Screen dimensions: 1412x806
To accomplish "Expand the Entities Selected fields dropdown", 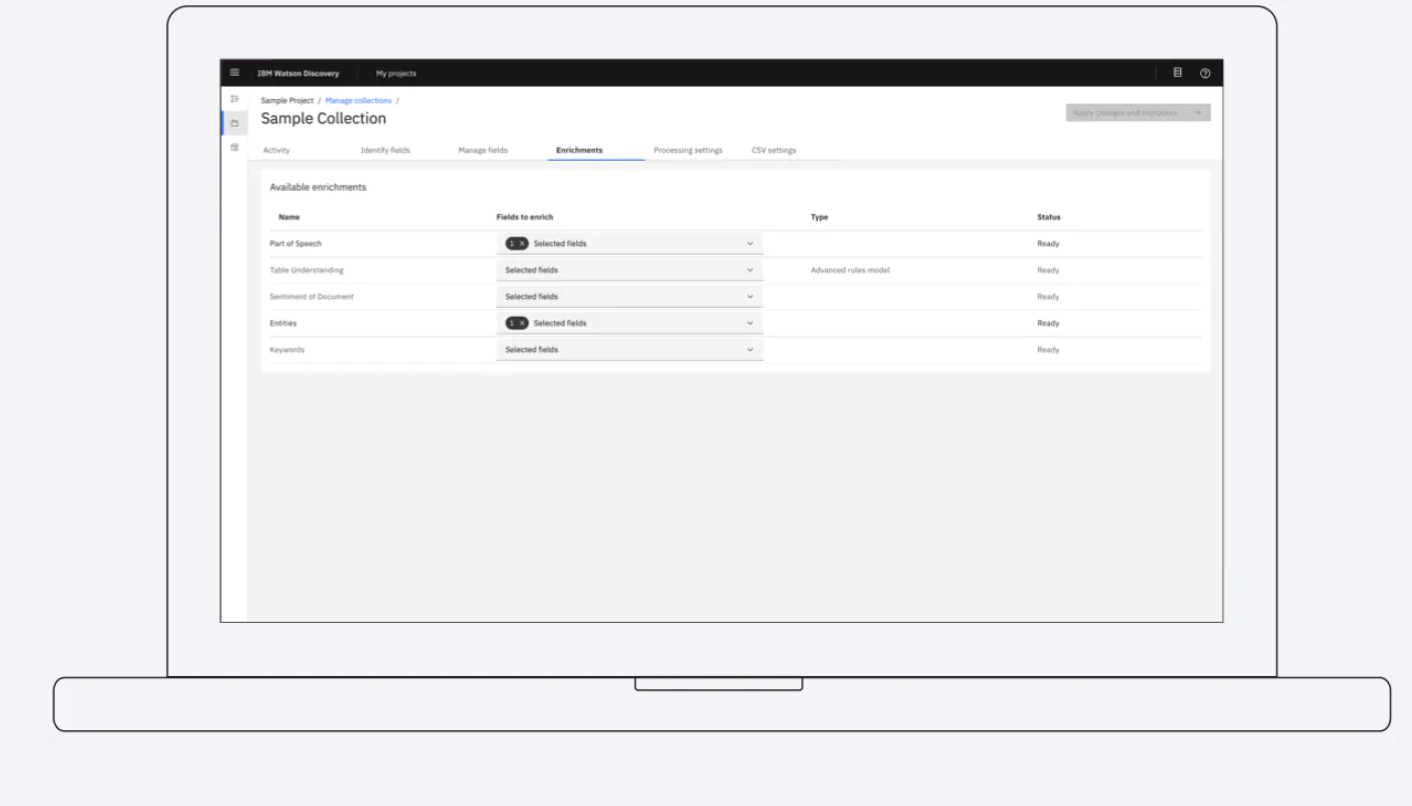I will click(x=749, y=322).
